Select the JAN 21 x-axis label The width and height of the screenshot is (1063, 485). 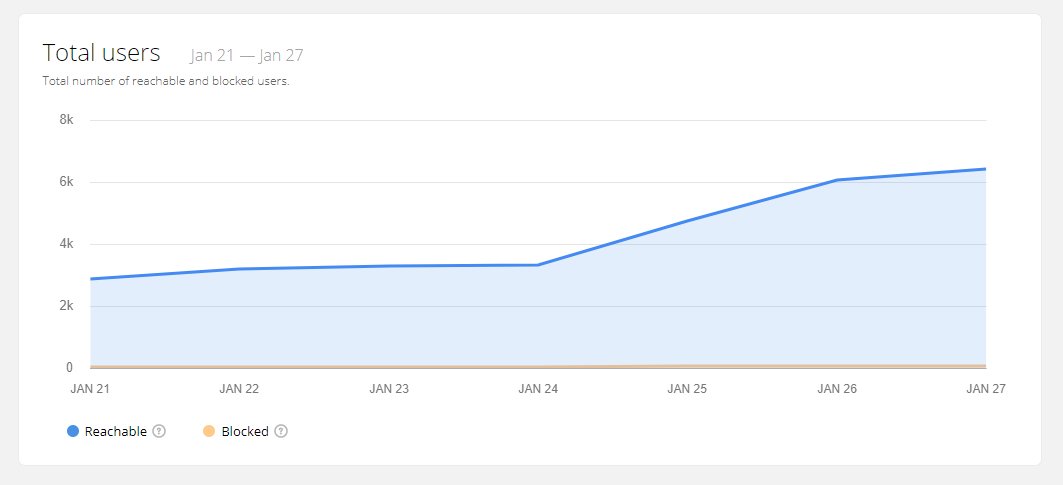[89, 387]
